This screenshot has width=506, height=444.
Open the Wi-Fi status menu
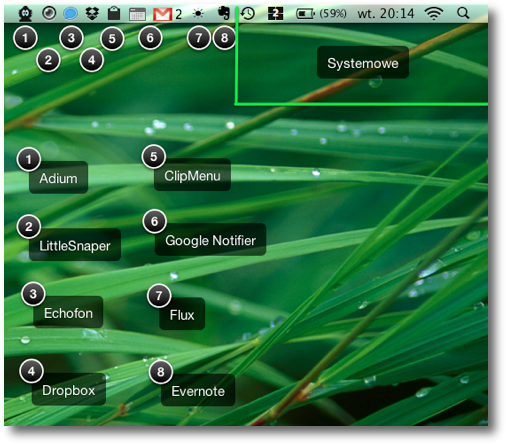click(433, 14)
